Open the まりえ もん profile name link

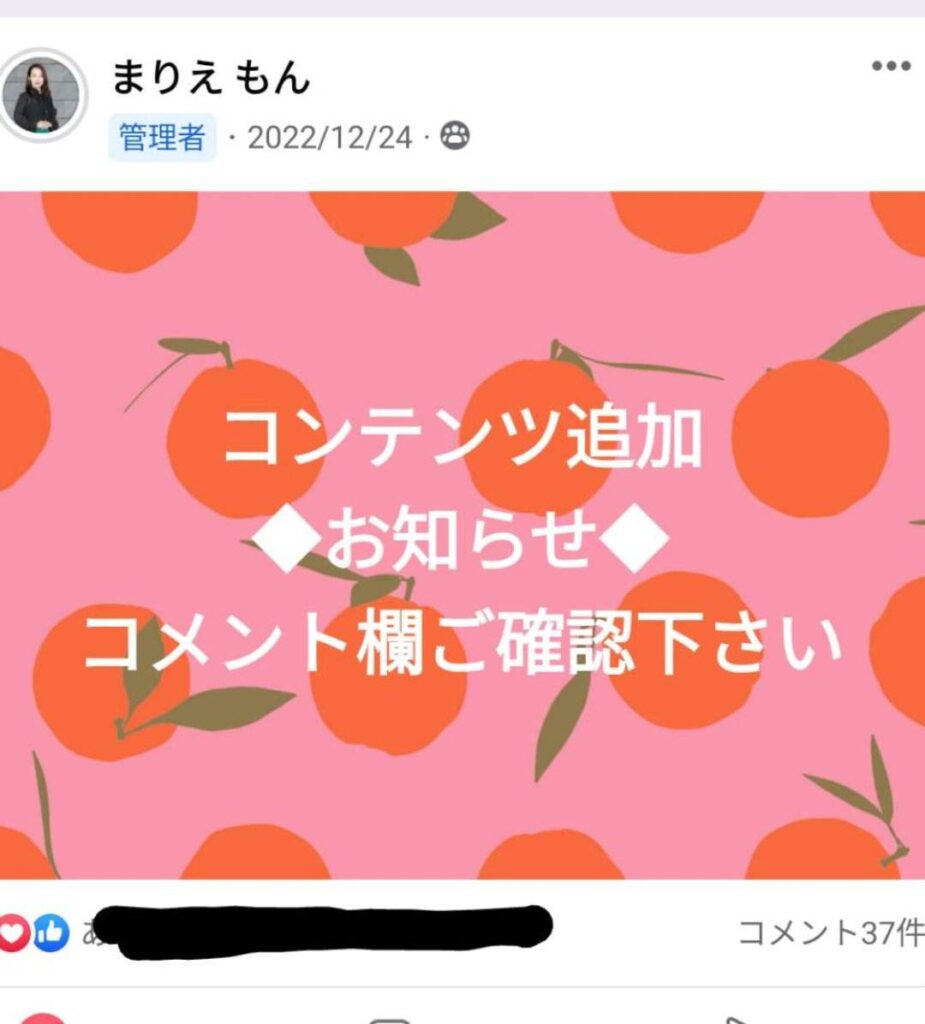[210, 78]
